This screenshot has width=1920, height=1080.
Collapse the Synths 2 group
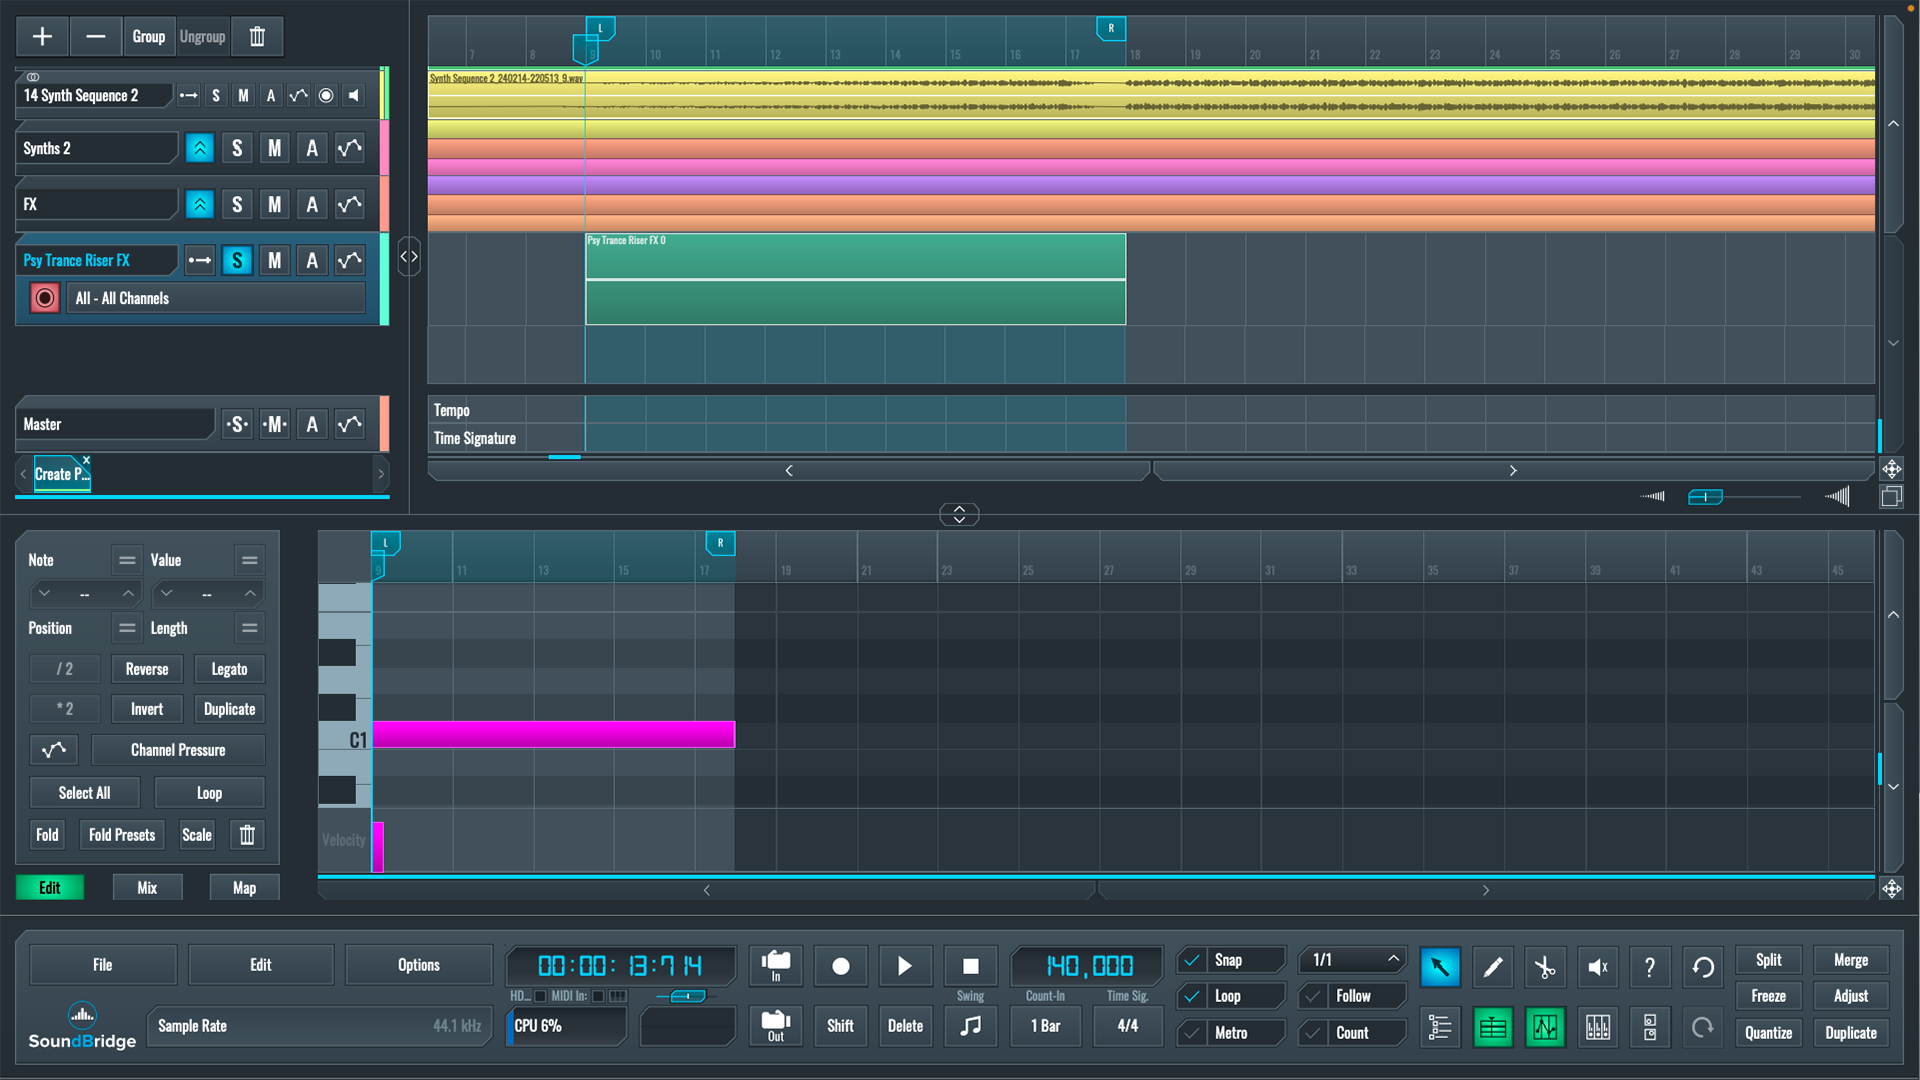pyautogui.click(x=200, y=148)
